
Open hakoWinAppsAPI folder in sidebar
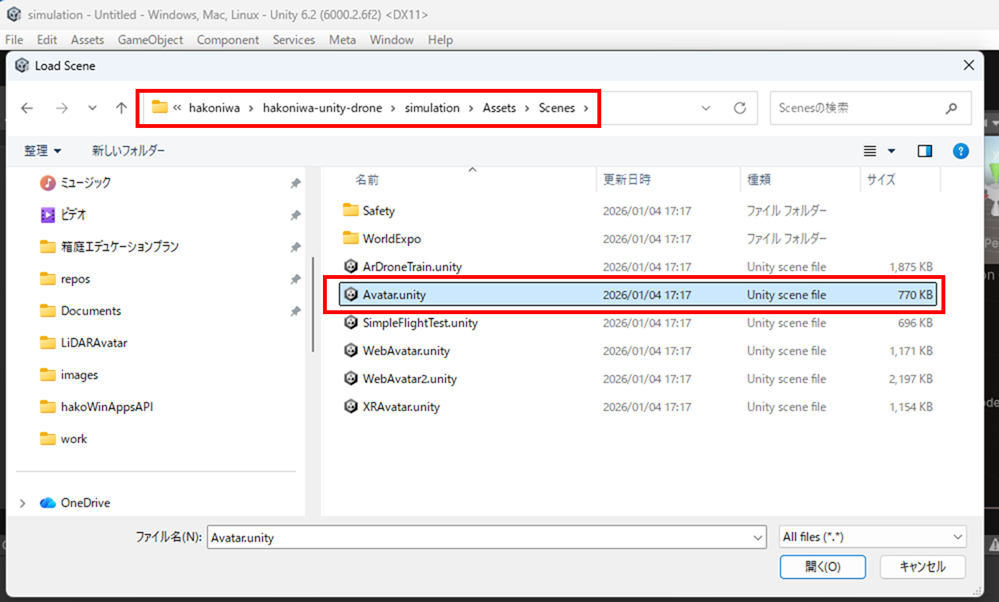click(106, 406)
